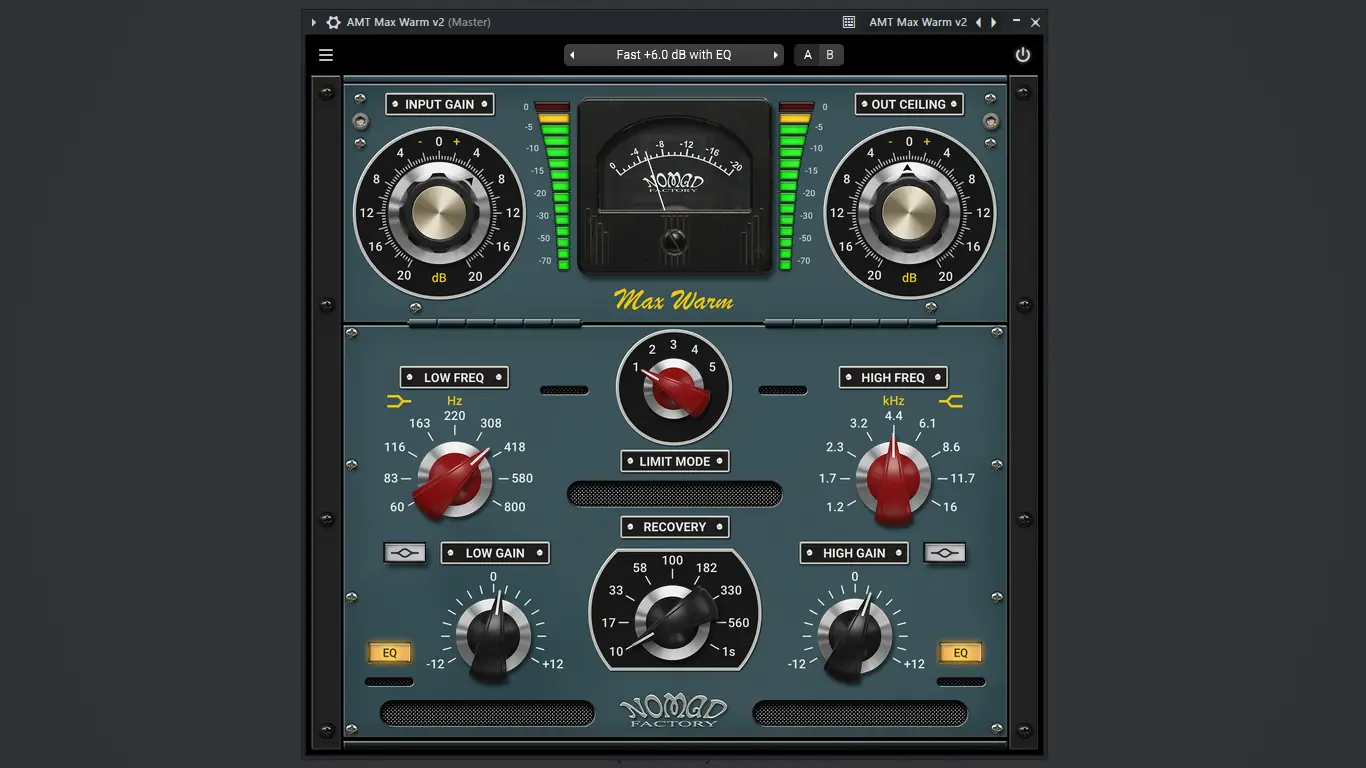The width and height of the screenshot is (1366, 768).
Task: Click the LOW FREQ label plate
Action: 454,377
